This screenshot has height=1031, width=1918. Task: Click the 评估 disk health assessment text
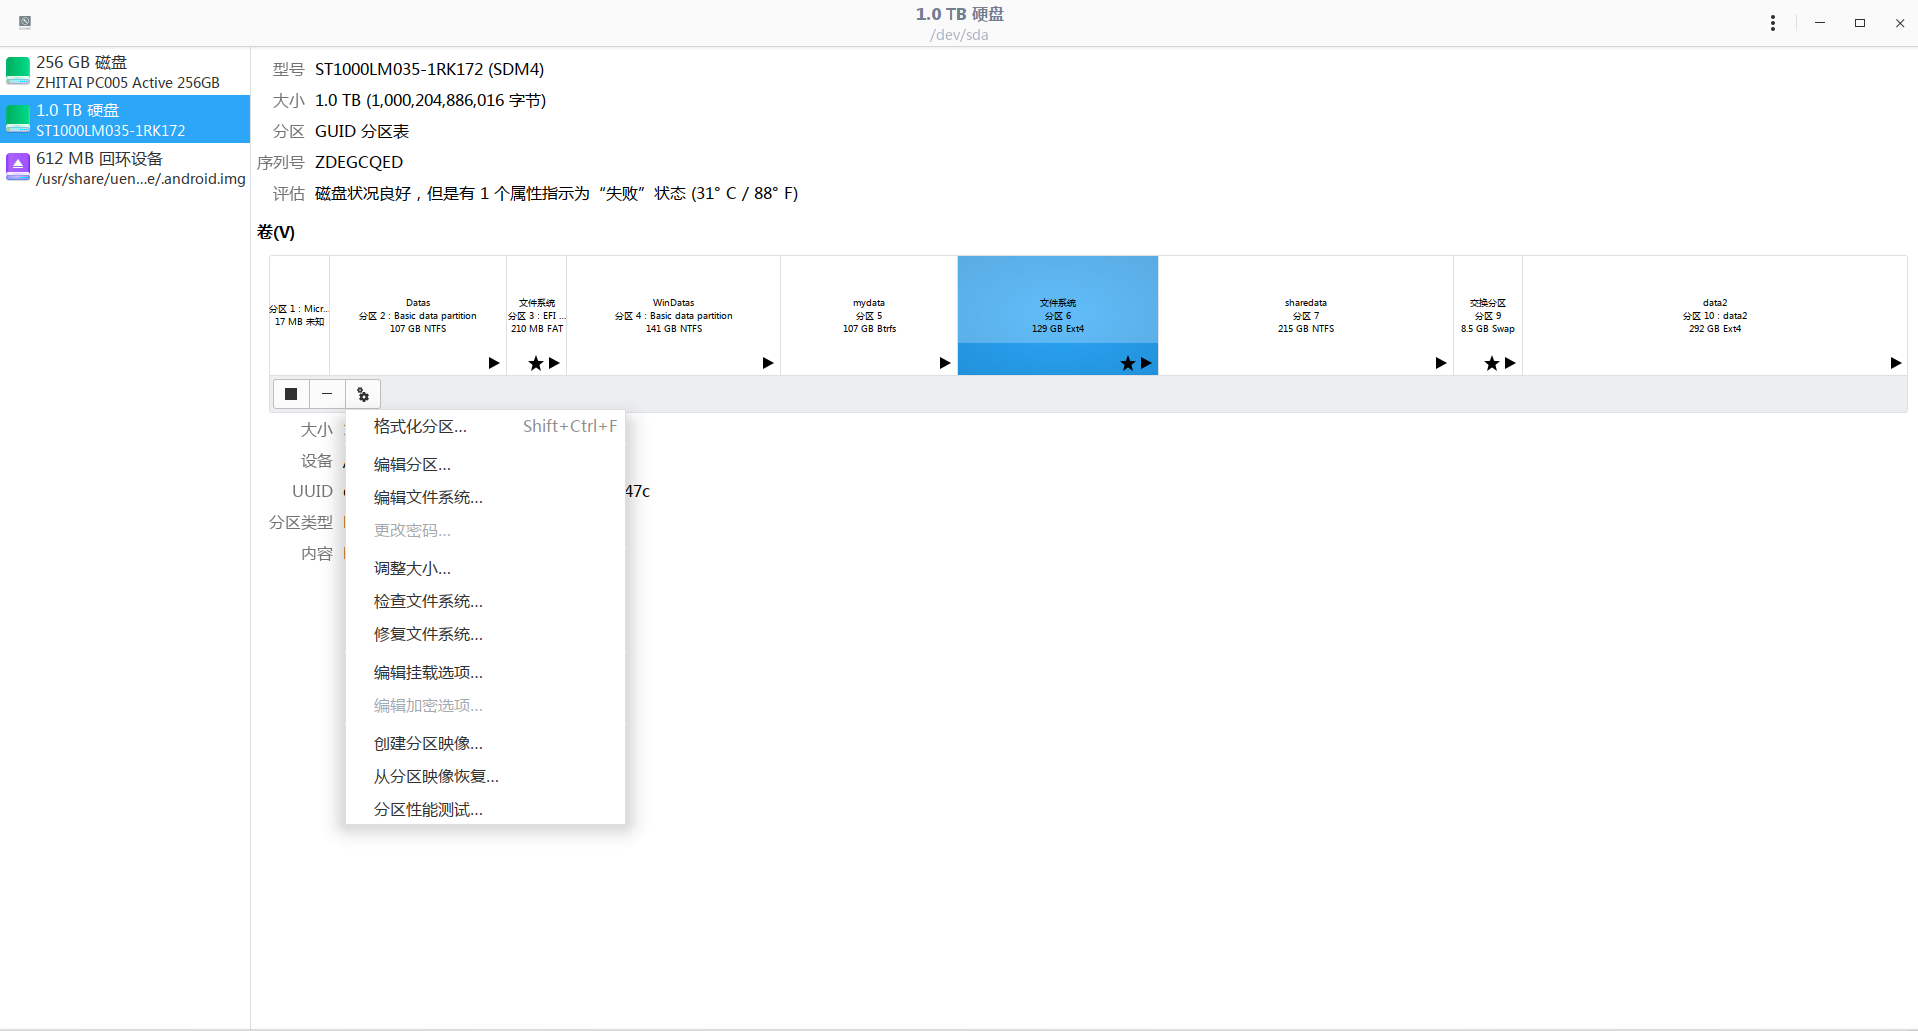557,194
